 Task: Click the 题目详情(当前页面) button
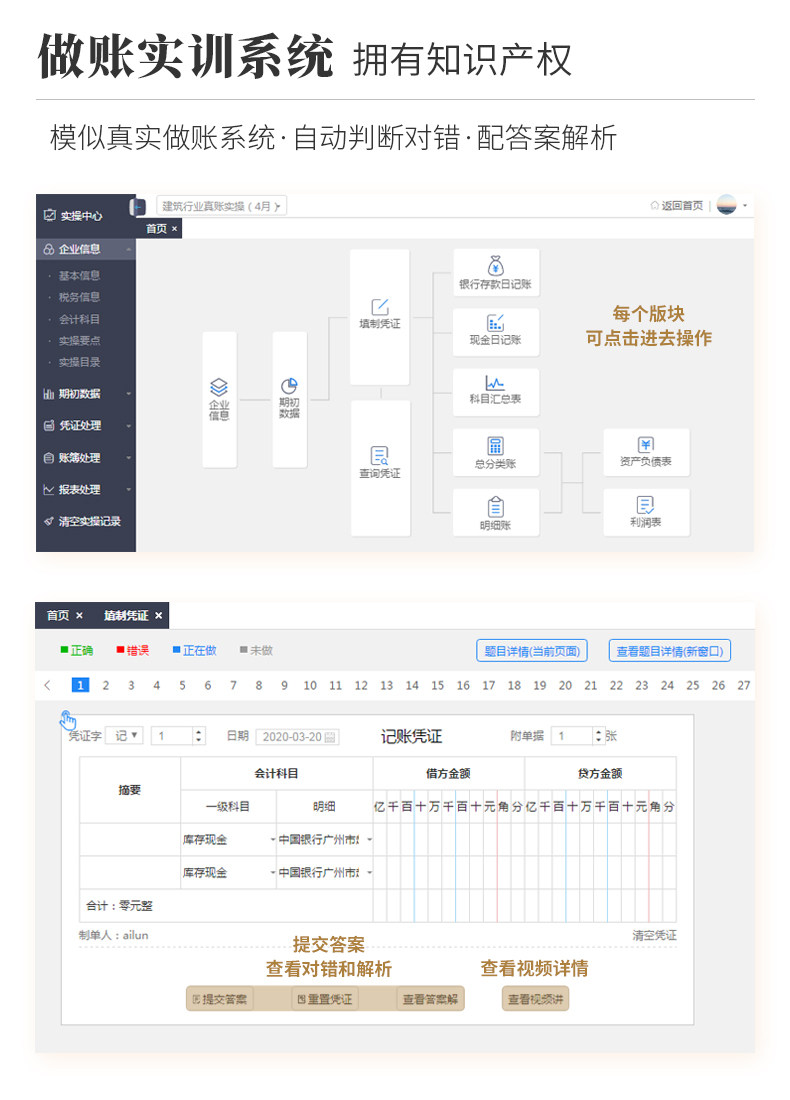click(x=532, y=651)
